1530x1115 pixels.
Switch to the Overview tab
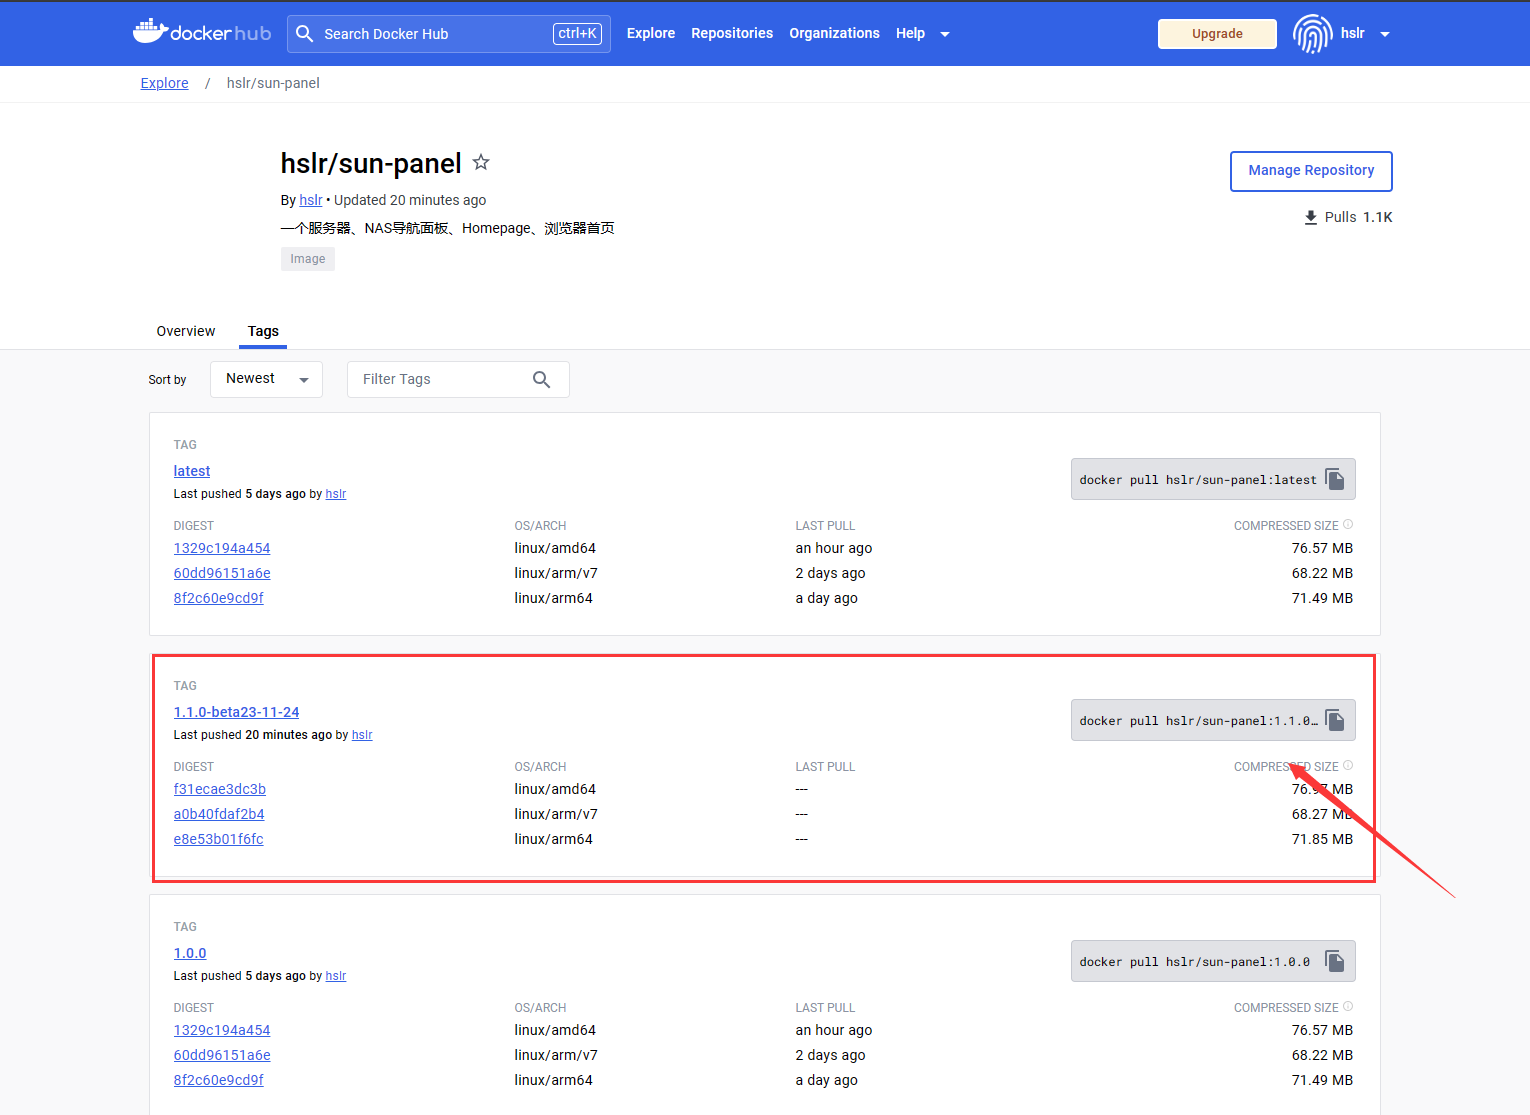pyautogui.click(x=185, y=331)
